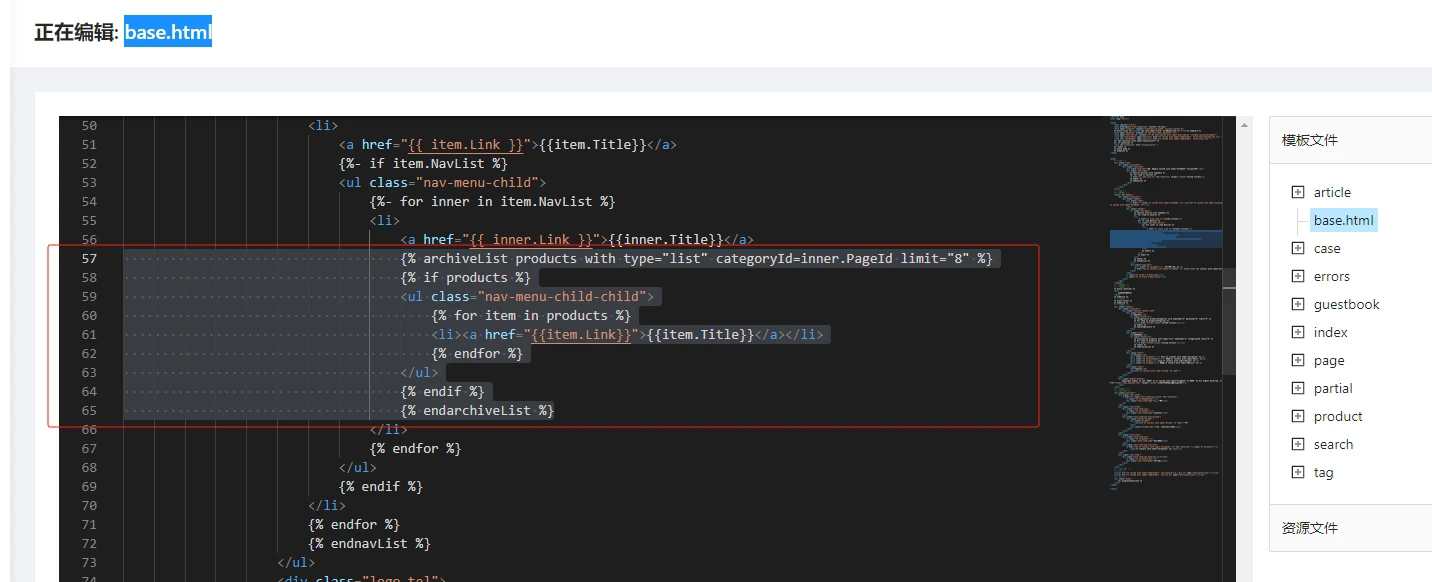The height and width of the screenshot is (582, 1432).
Task: Expand the index folder plus icon
Action: point(1298,332)
